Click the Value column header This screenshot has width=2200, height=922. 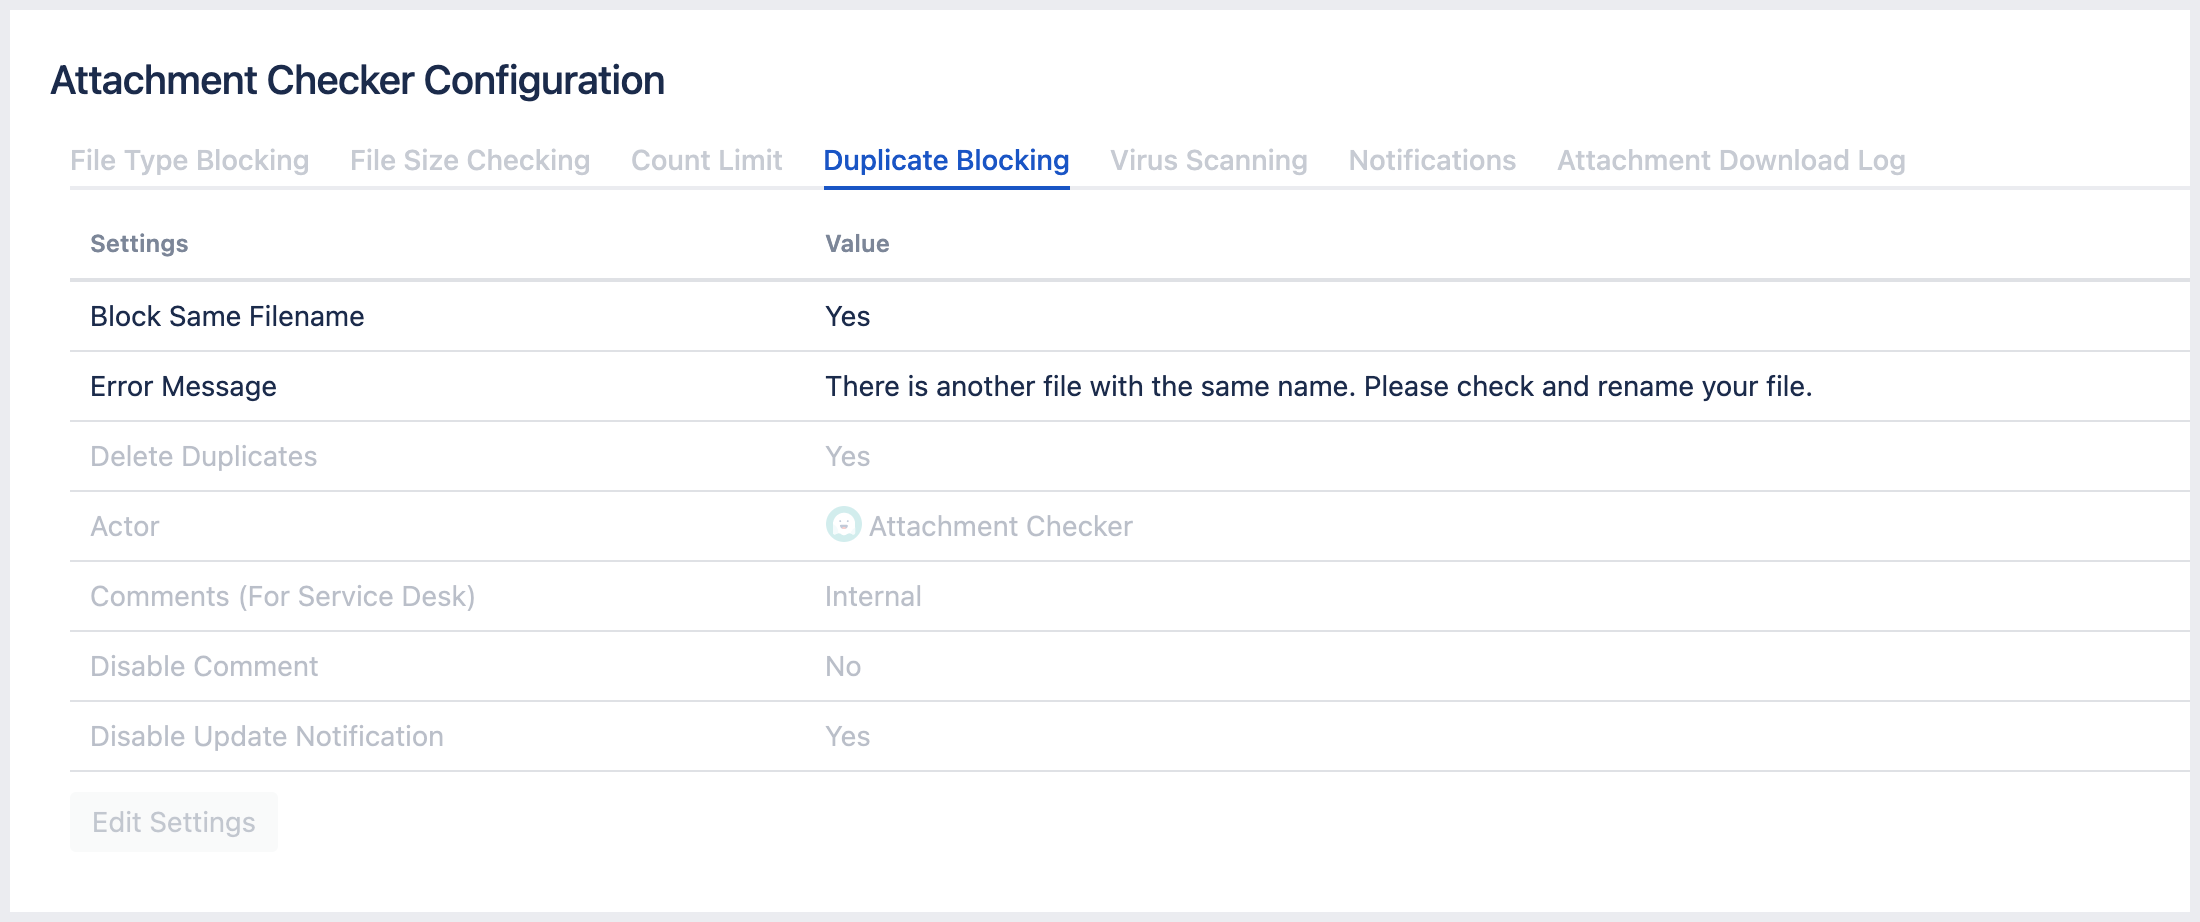857,244
